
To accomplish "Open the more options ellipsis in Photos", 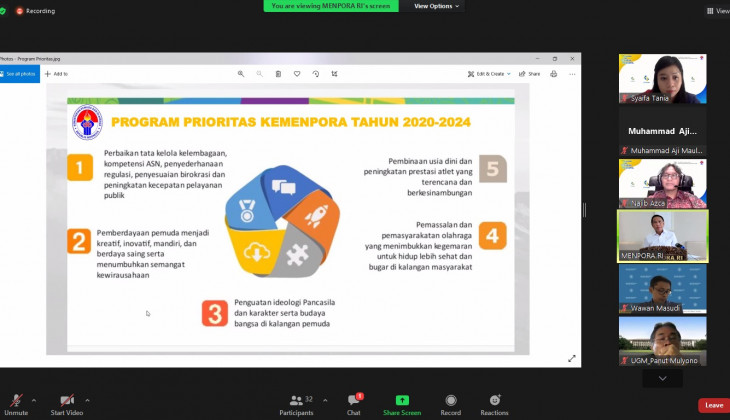I will tap(572, 74).
